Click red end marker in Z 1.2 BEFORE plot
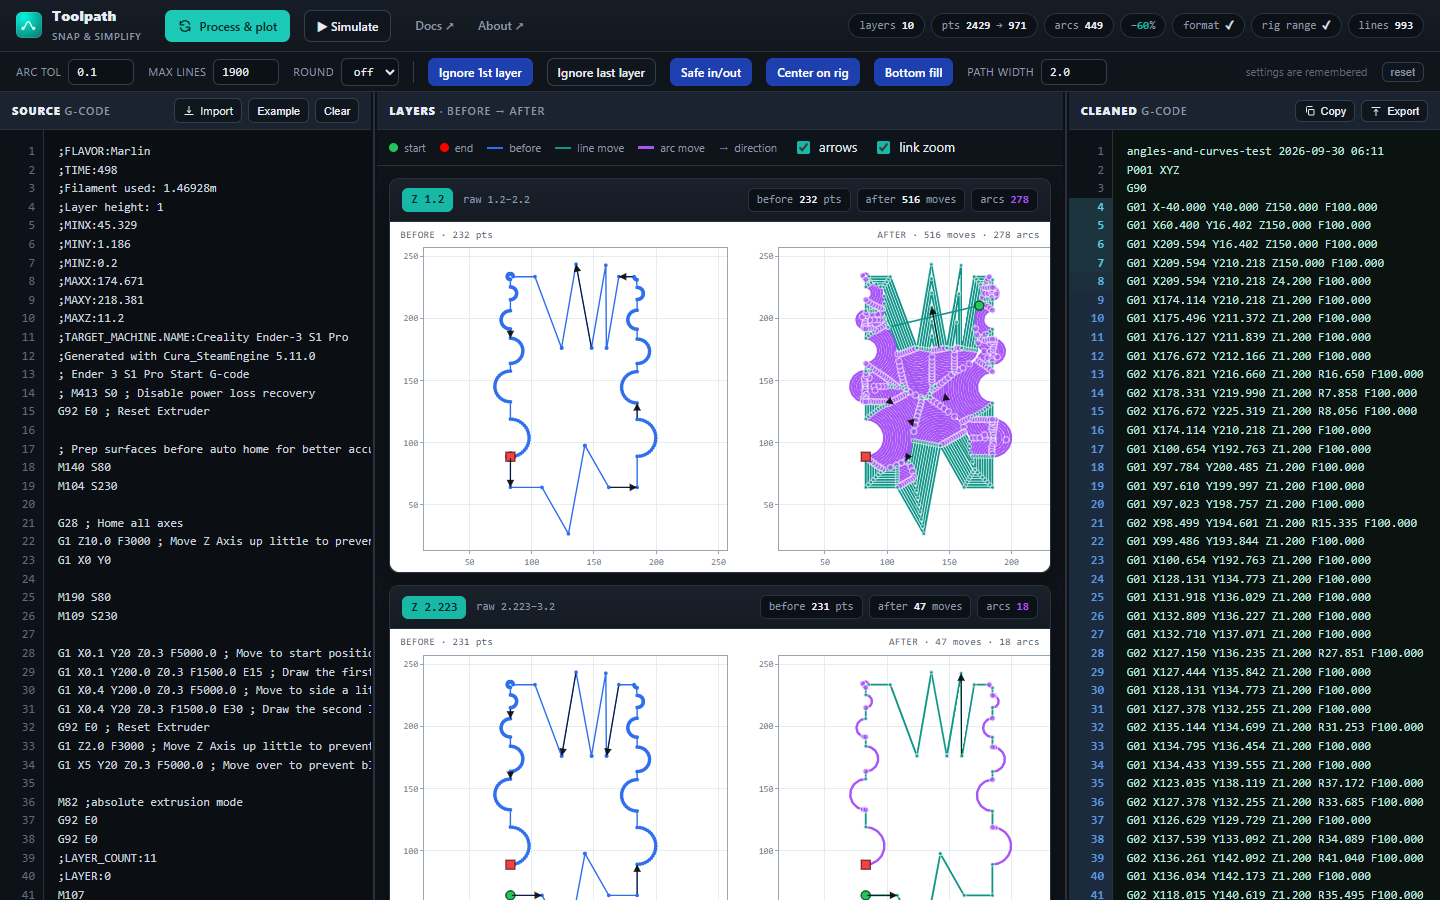The height and width of the screenshot is (900, 1440). [510, 457]
